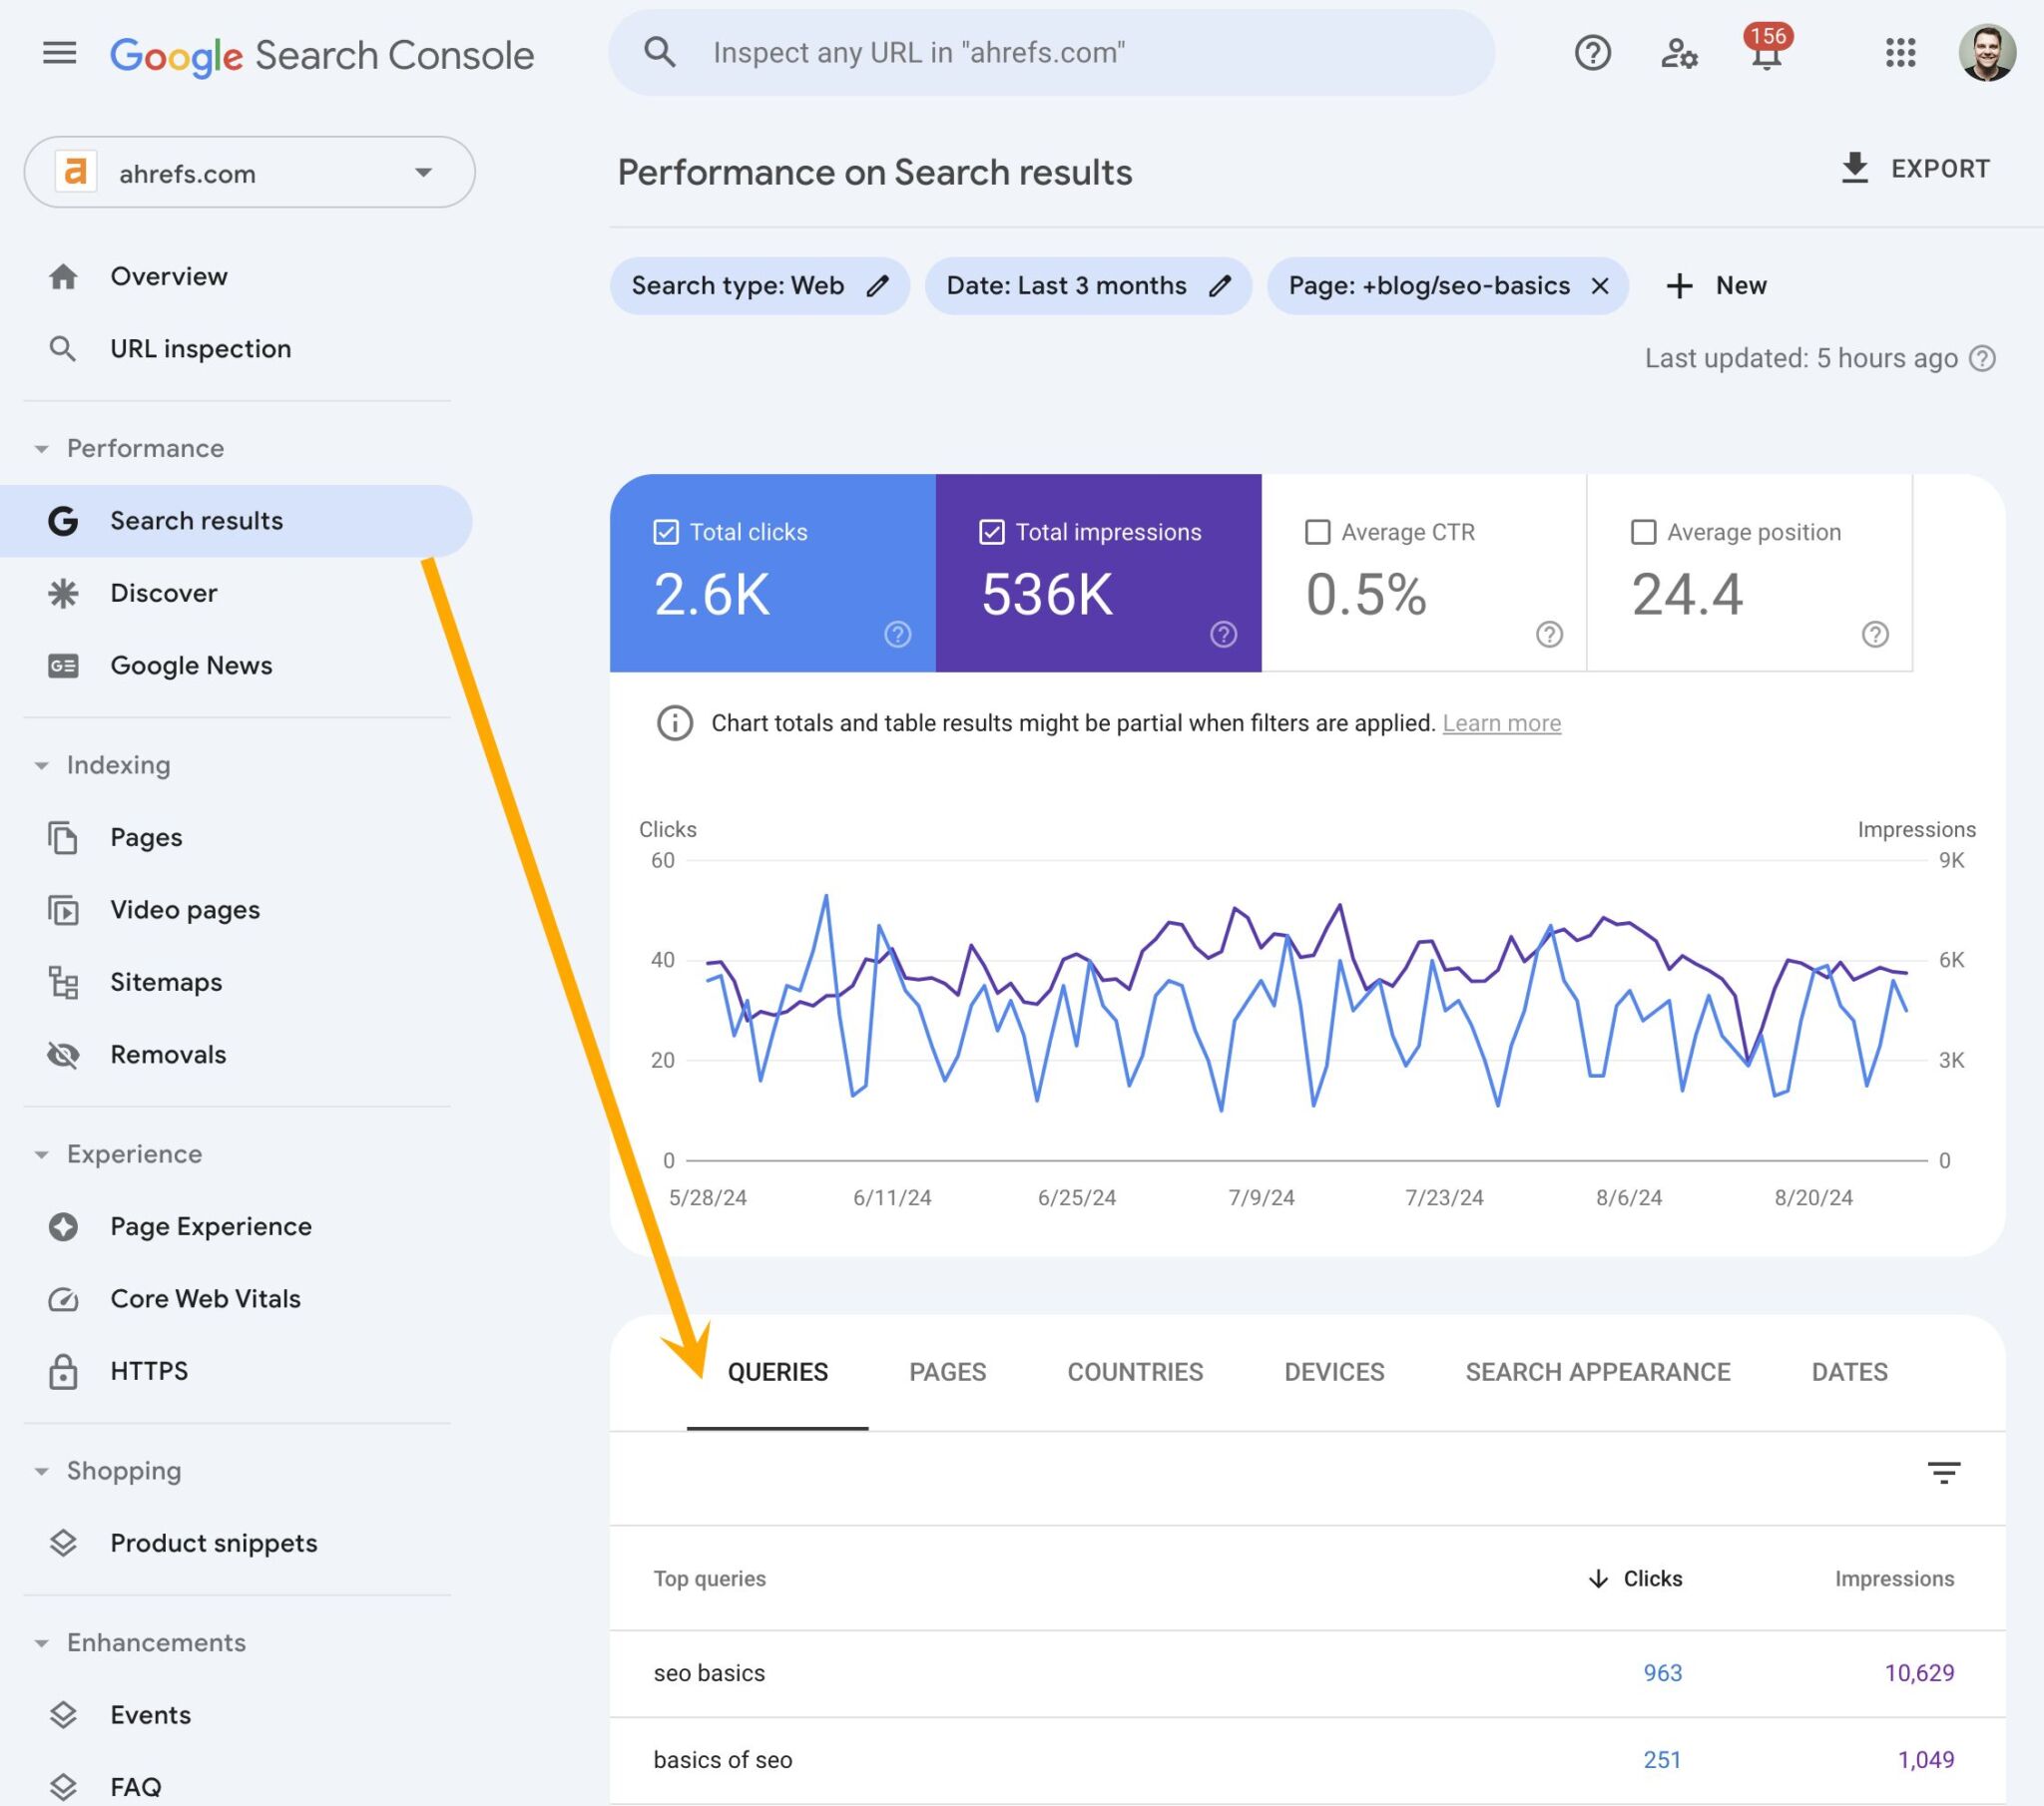Collapse the Indexing section
This screenshot has height=1806, width=2044.
pos(42,764)
